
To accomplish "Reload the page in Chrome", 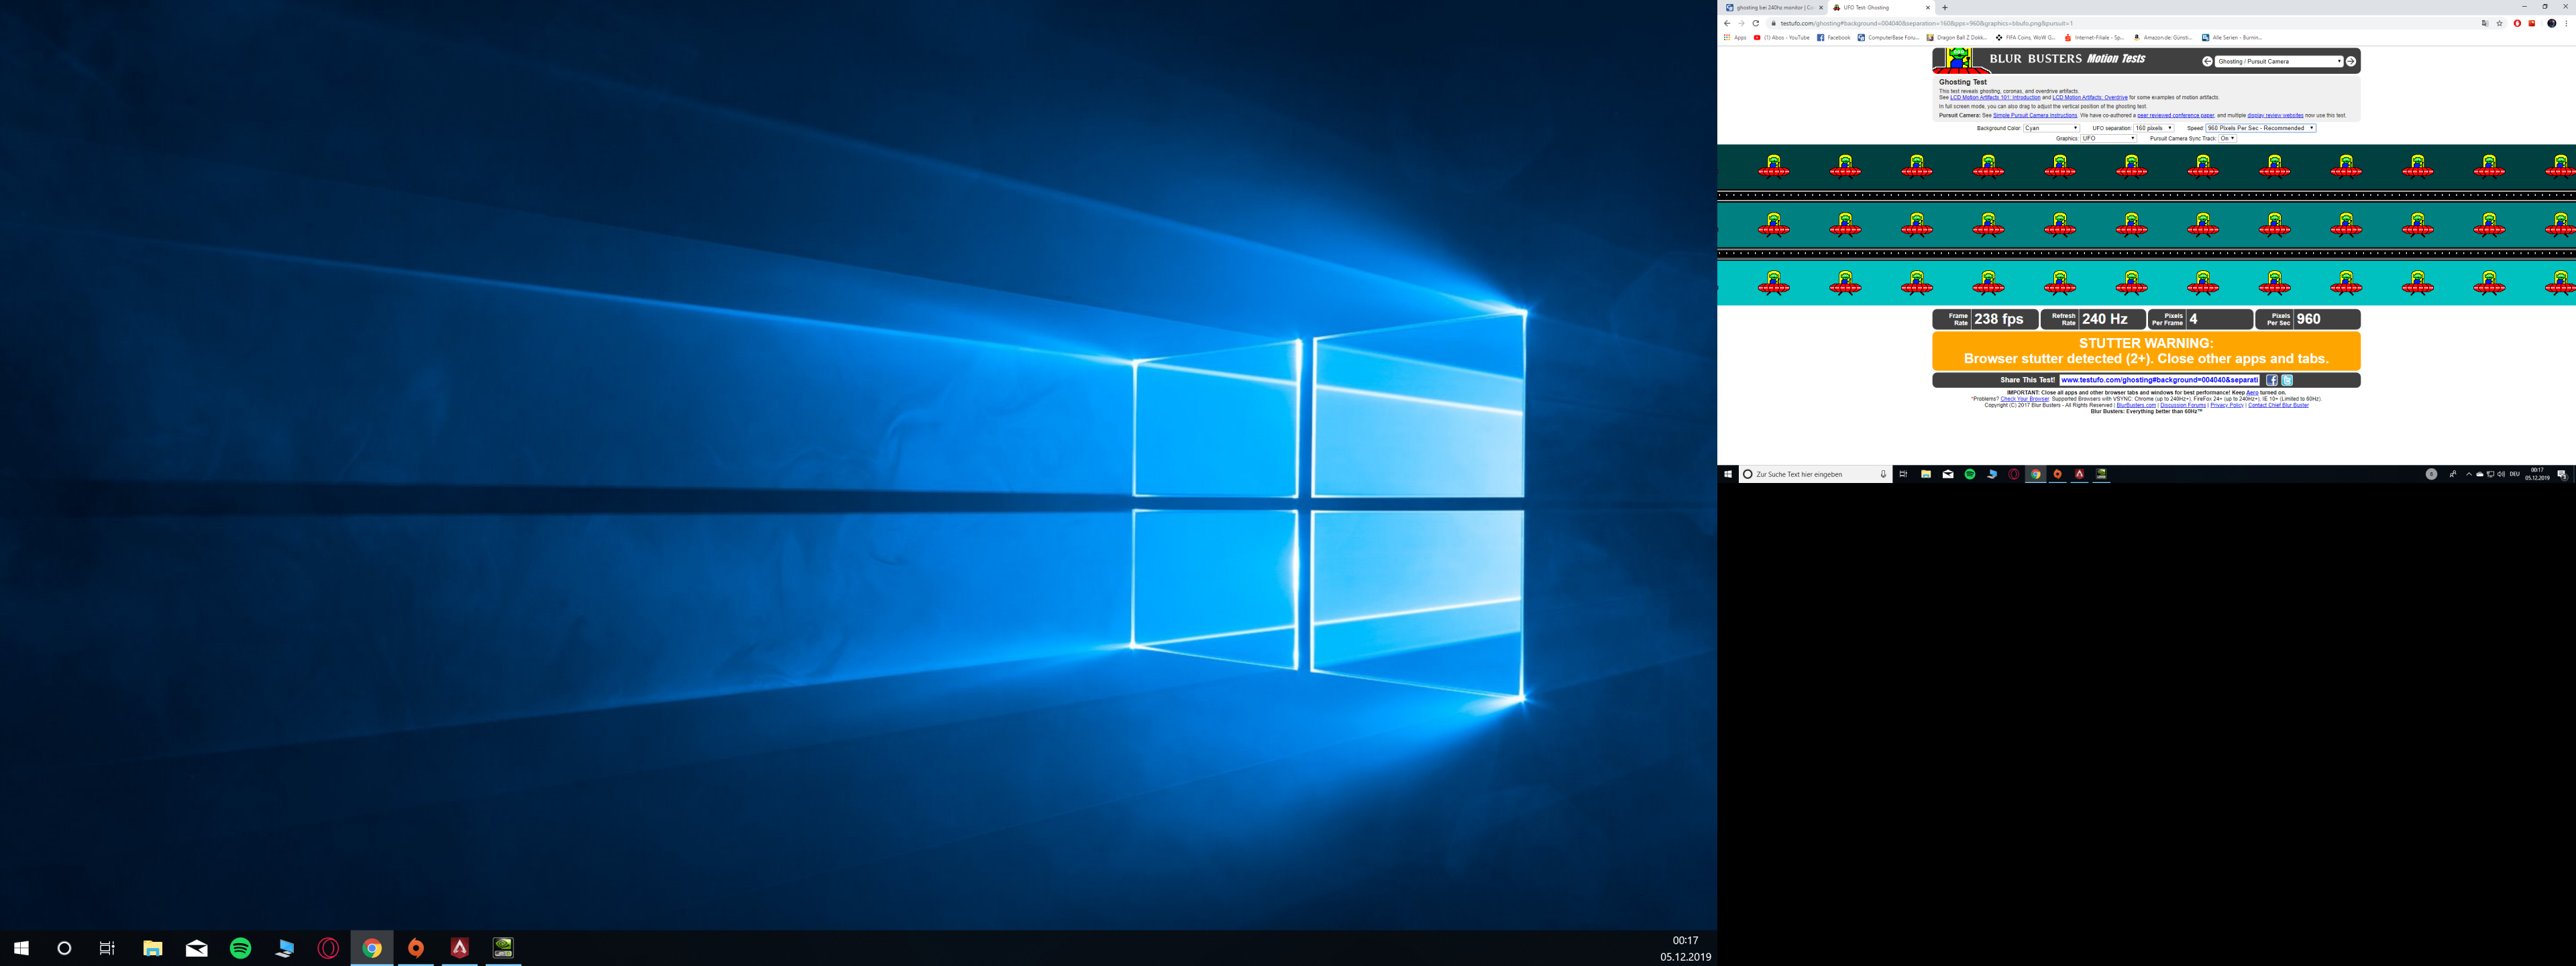I will click(1755, 23).
